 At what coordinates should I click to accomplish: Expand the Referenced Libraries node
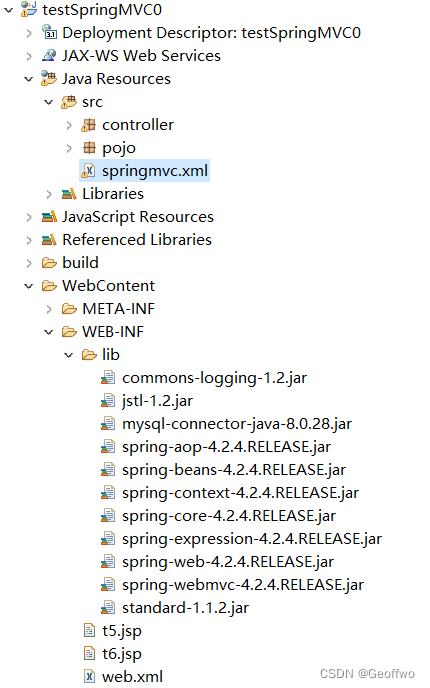pos(29,240)
